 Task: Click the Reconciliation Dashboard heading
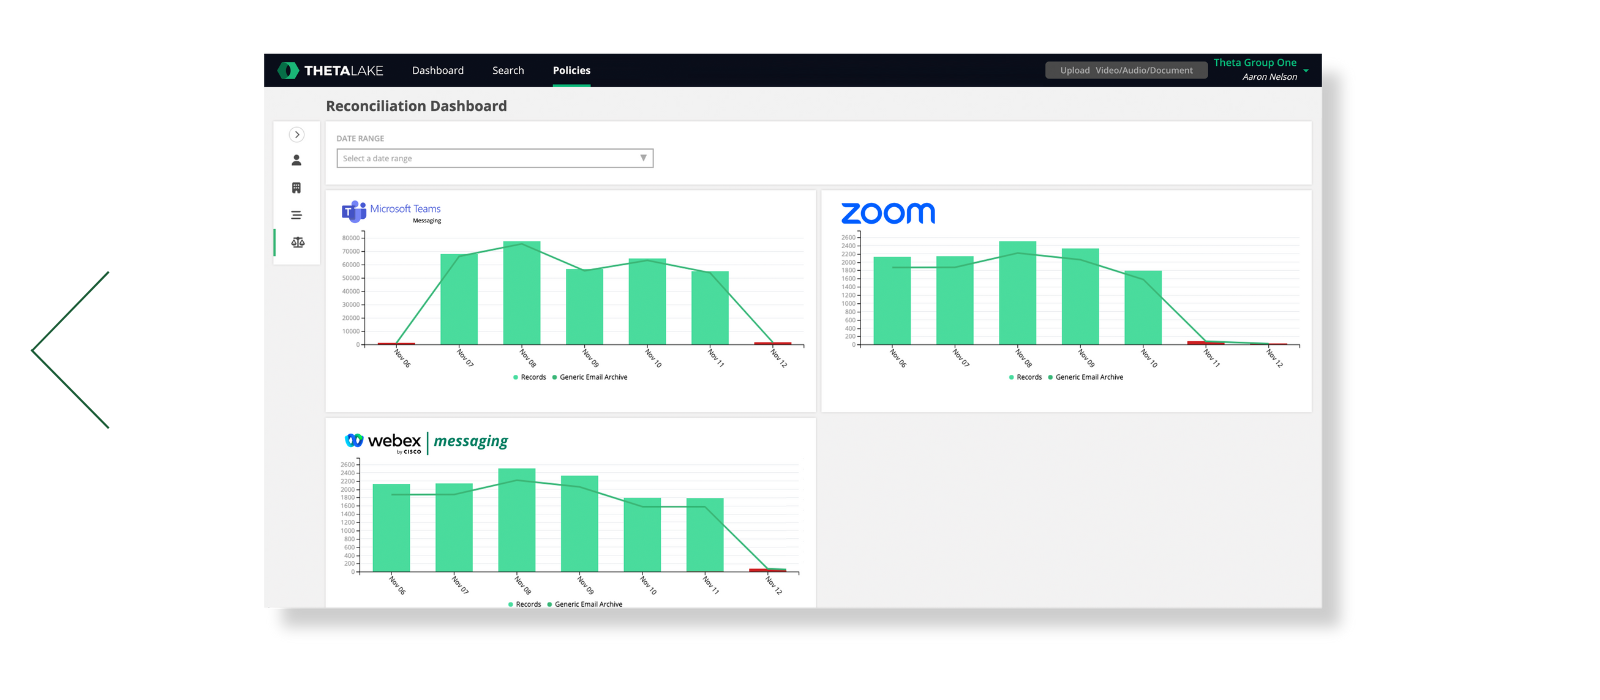click(x=416, y=106)
